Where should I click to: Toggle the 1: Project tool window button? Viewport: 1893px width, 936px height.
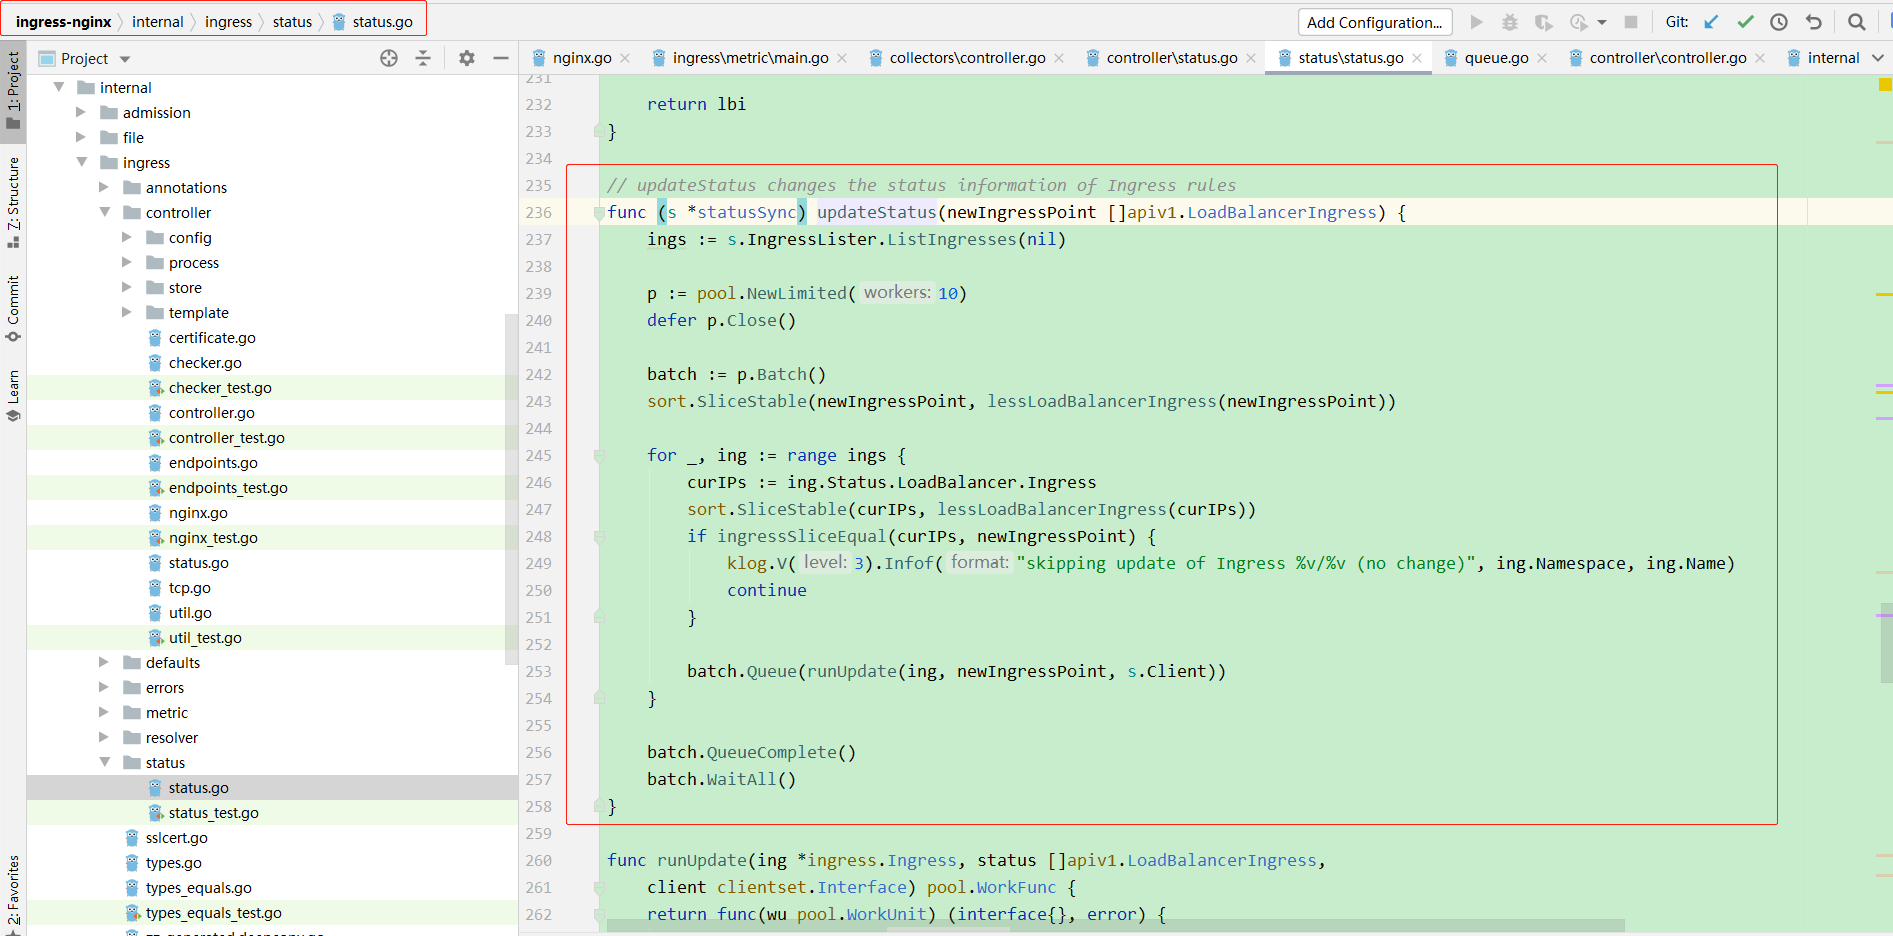pyautogui.click(x=13, y=90)
